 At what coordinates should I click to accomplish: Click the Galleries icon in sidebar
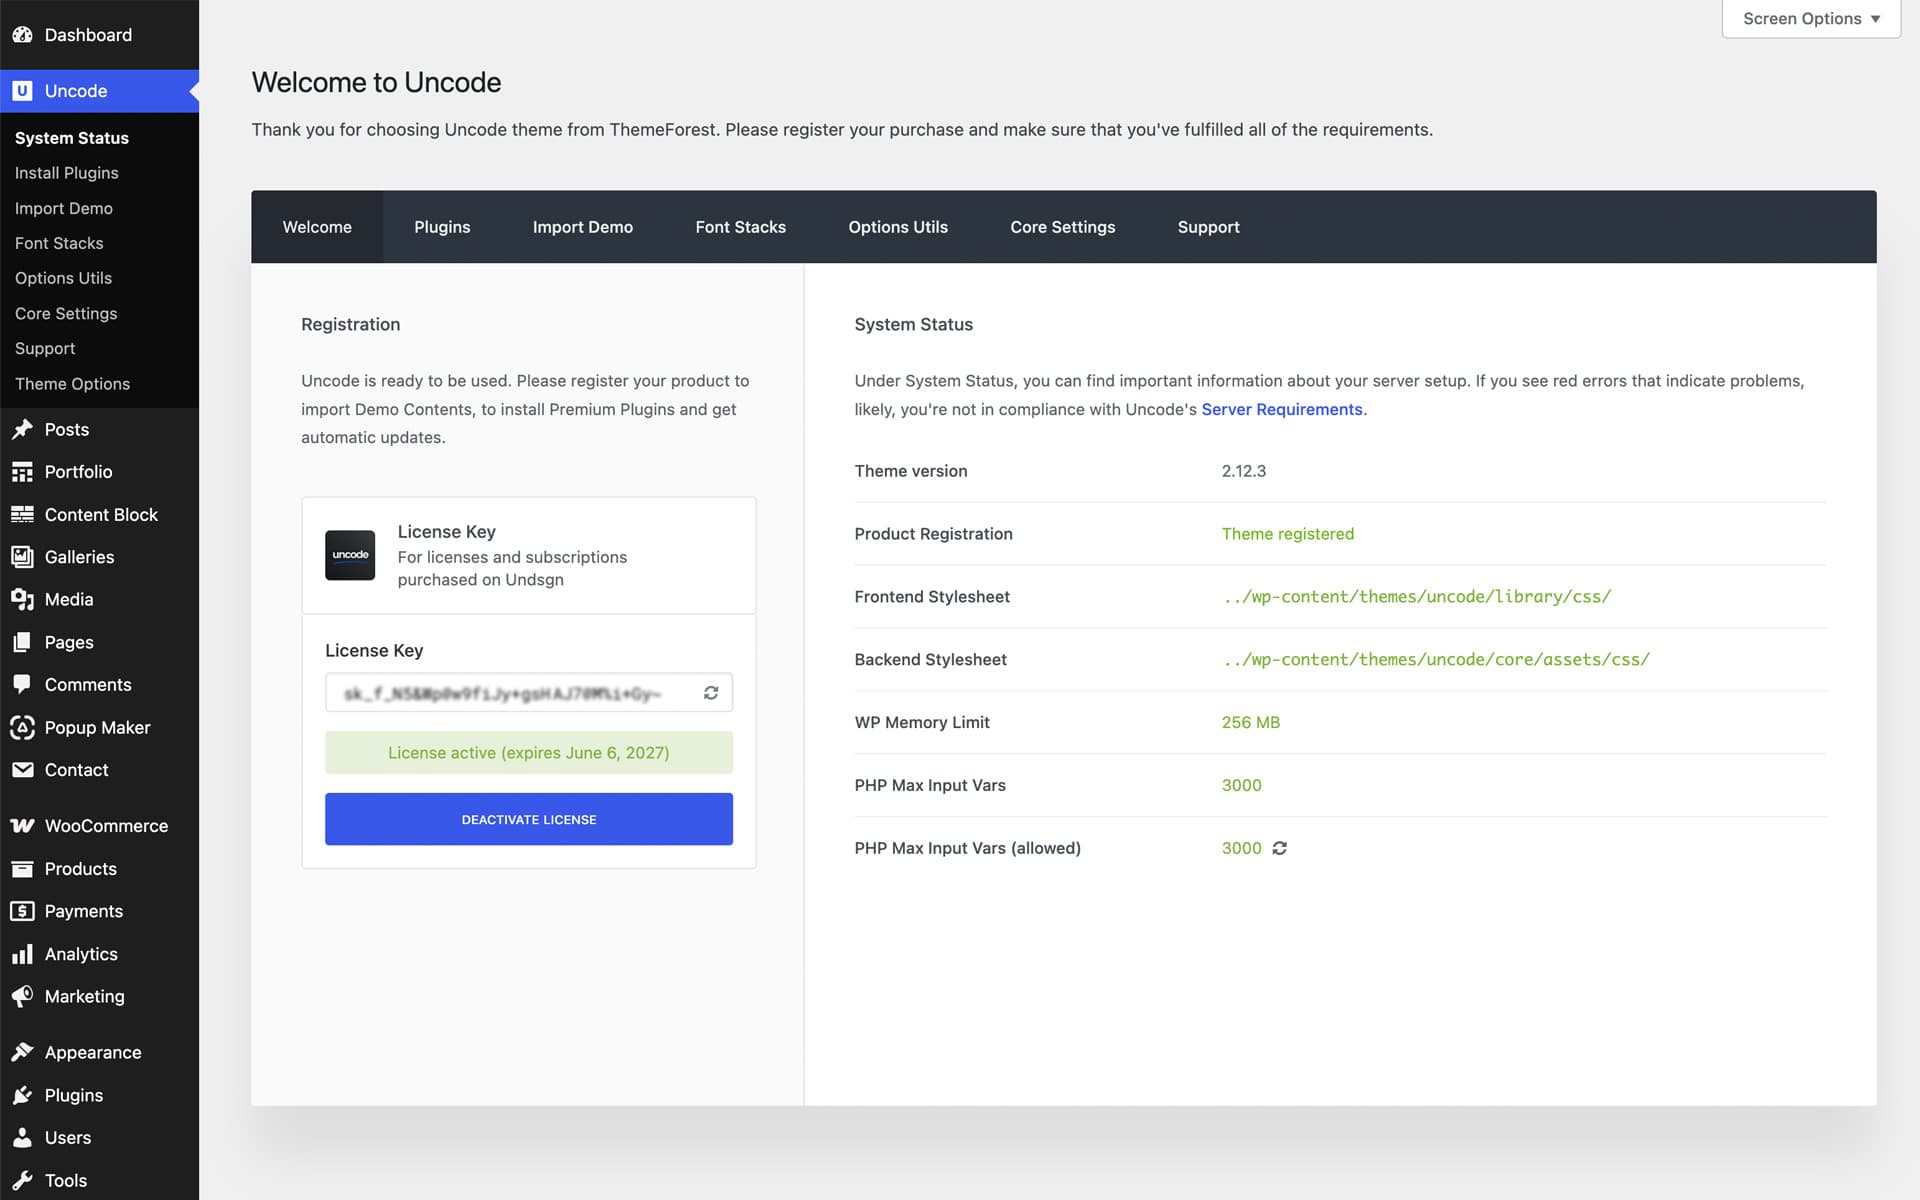[x=22, y=557]
